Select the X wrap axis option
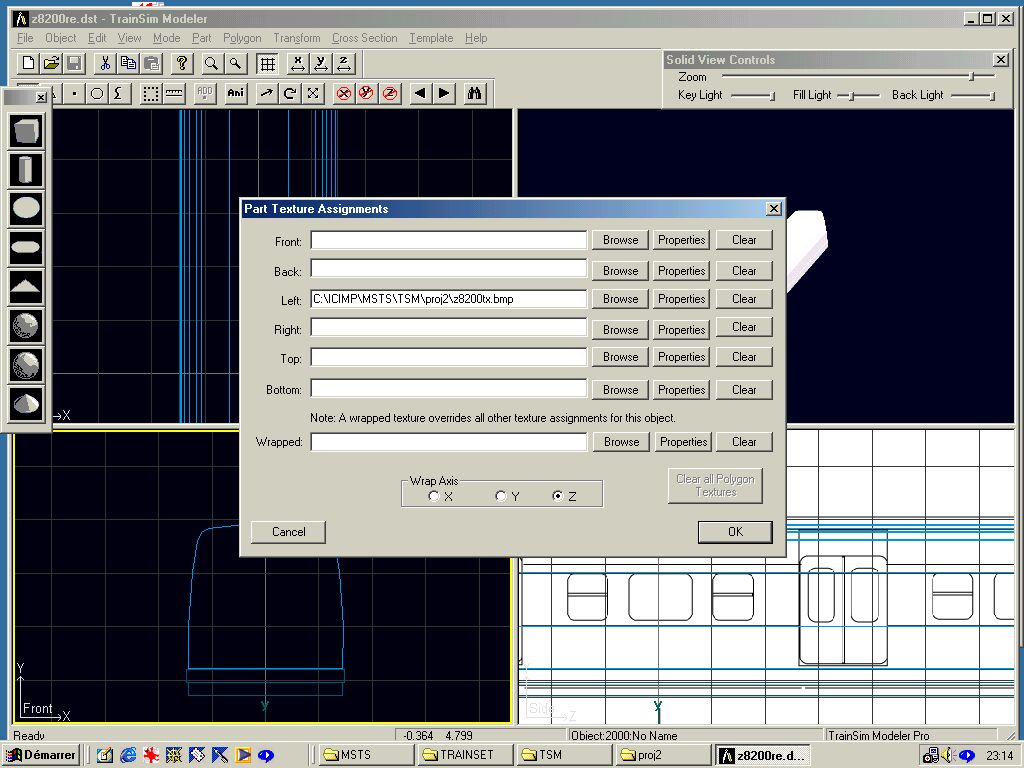The height and width of the screenshot is (768, 1024). pos(433,497)
